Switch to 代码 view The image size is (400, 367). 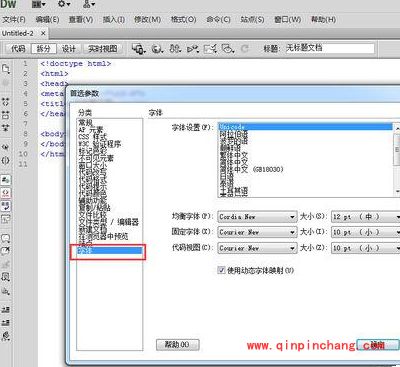point(18,49)
